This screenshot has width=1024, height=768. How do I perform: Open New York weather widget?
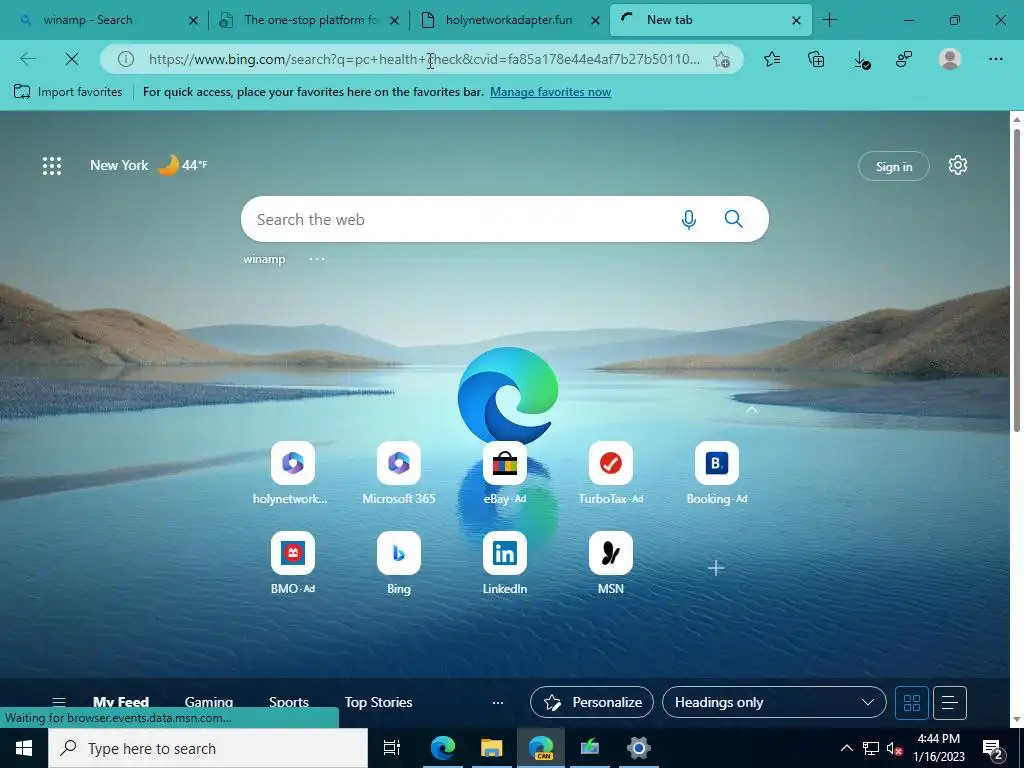[x=148, y=165]
